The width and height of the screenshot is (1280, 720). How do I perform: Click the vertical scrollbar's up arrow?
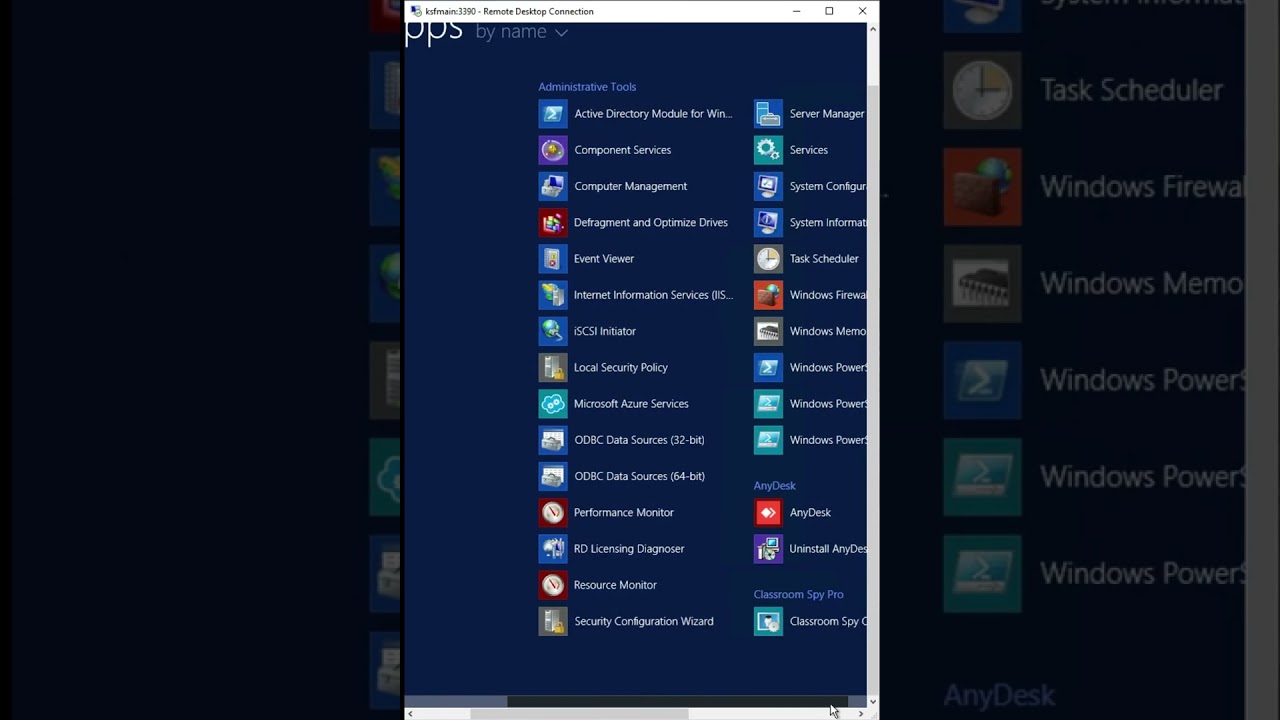[873, 29]
